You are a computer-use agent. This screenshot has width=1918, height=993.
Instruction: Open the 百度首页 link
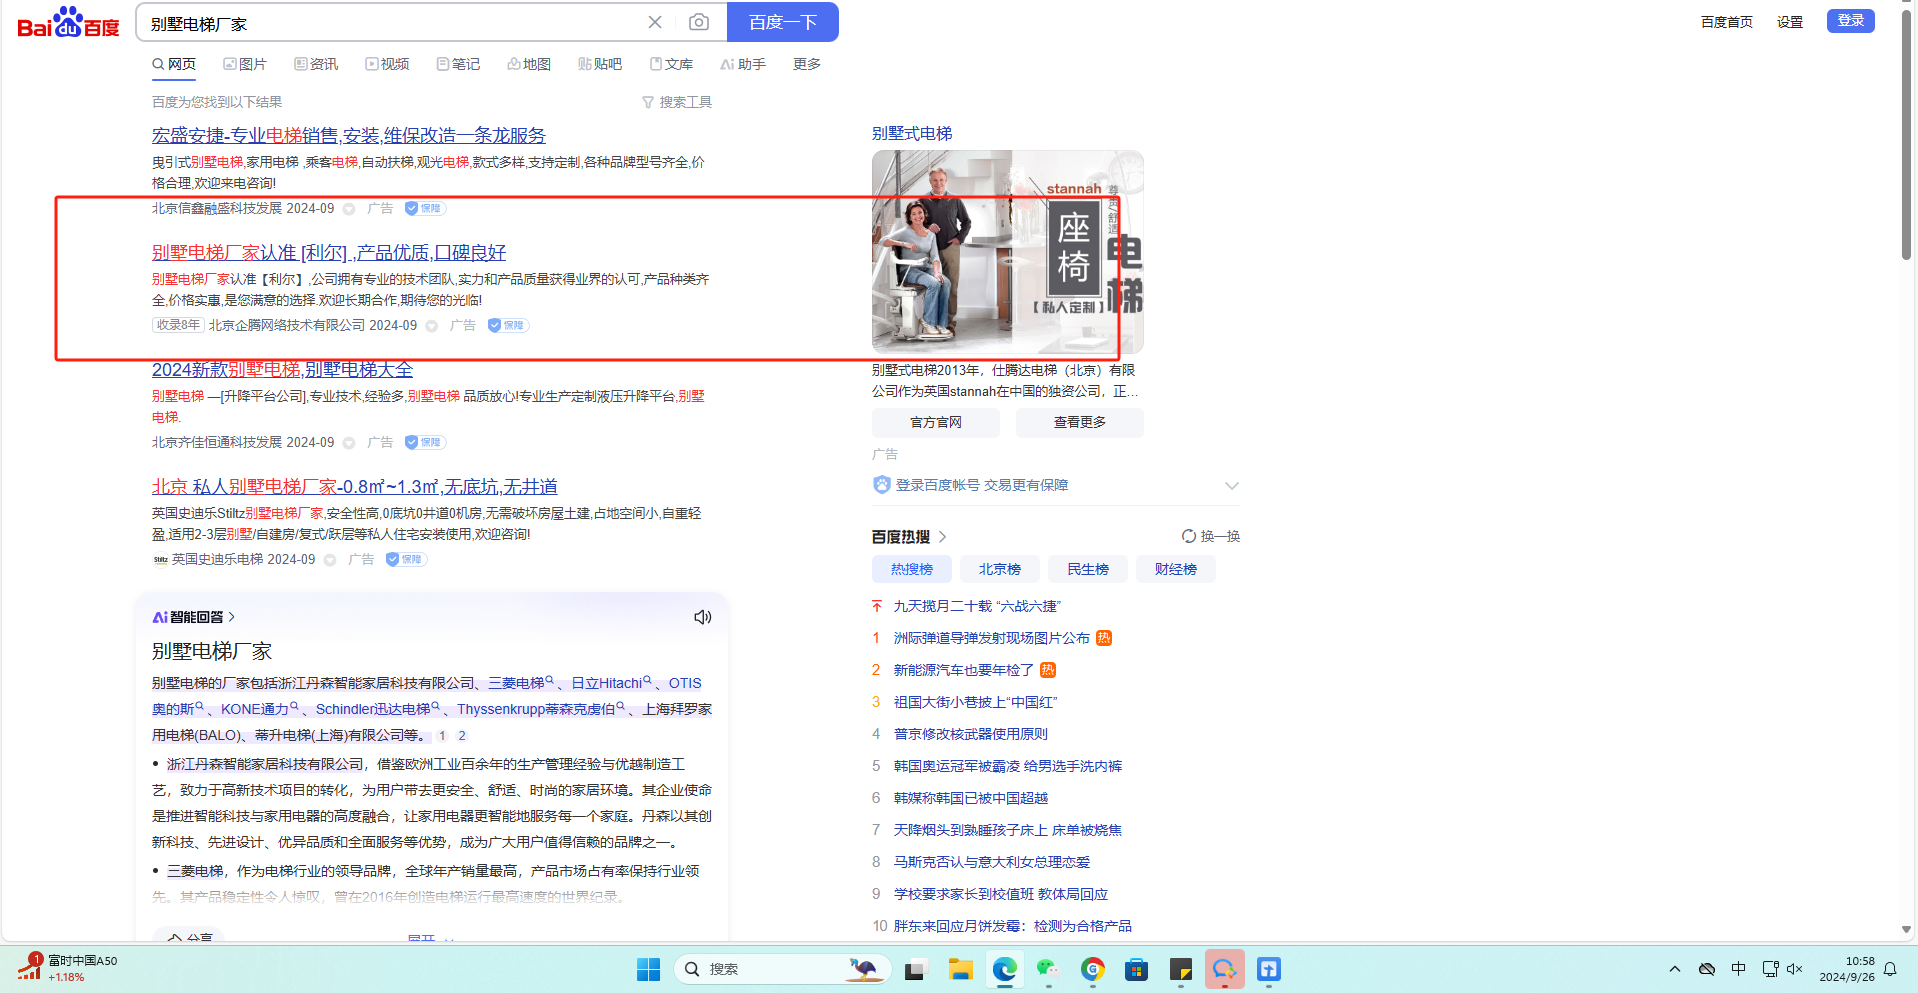click(1727, 22)
